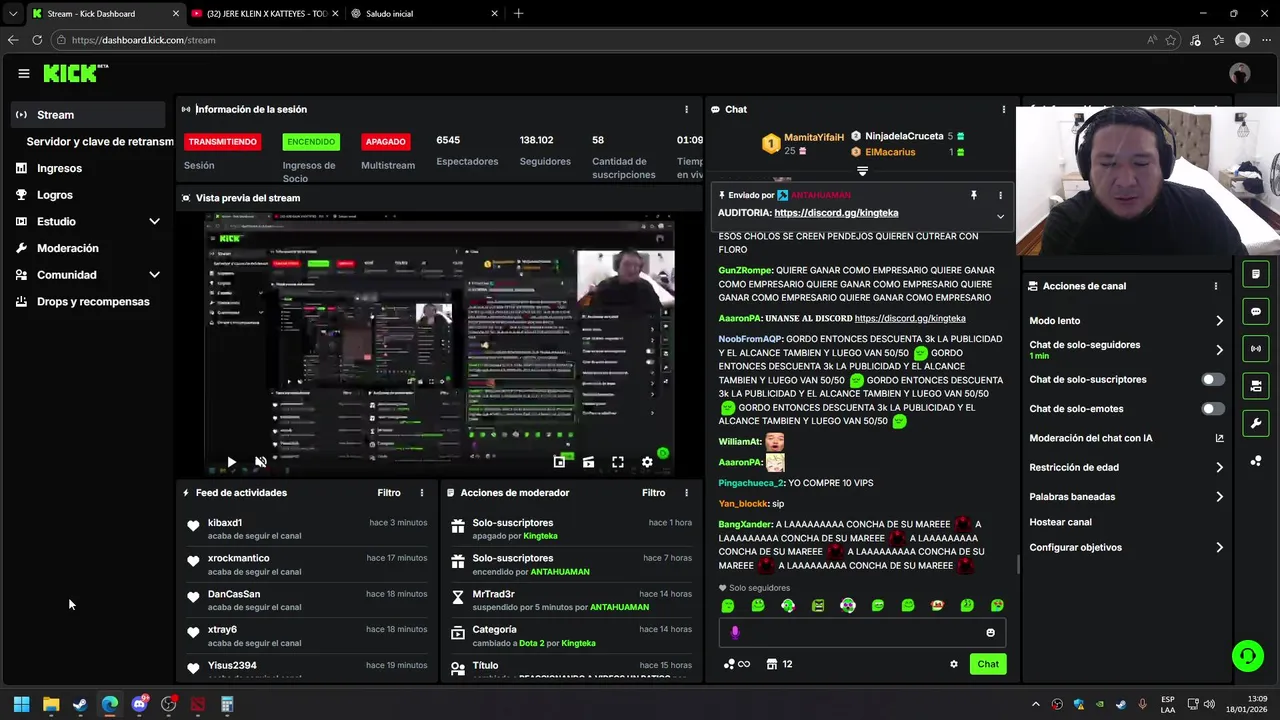Open Servidor y clave de retransmisión
The width and height of the screenshot is (1280, 720).
pos(100,142)
